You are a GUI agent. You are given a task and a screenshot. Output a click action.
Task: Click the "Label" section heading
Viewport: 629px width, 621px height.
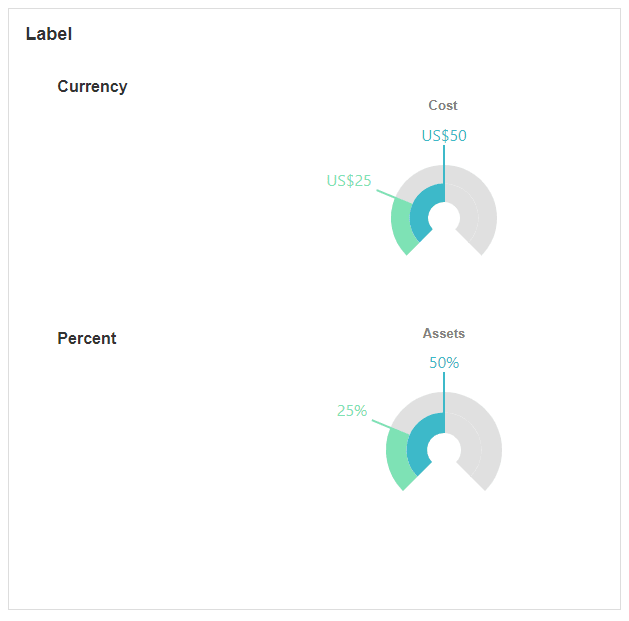(49, 34)
